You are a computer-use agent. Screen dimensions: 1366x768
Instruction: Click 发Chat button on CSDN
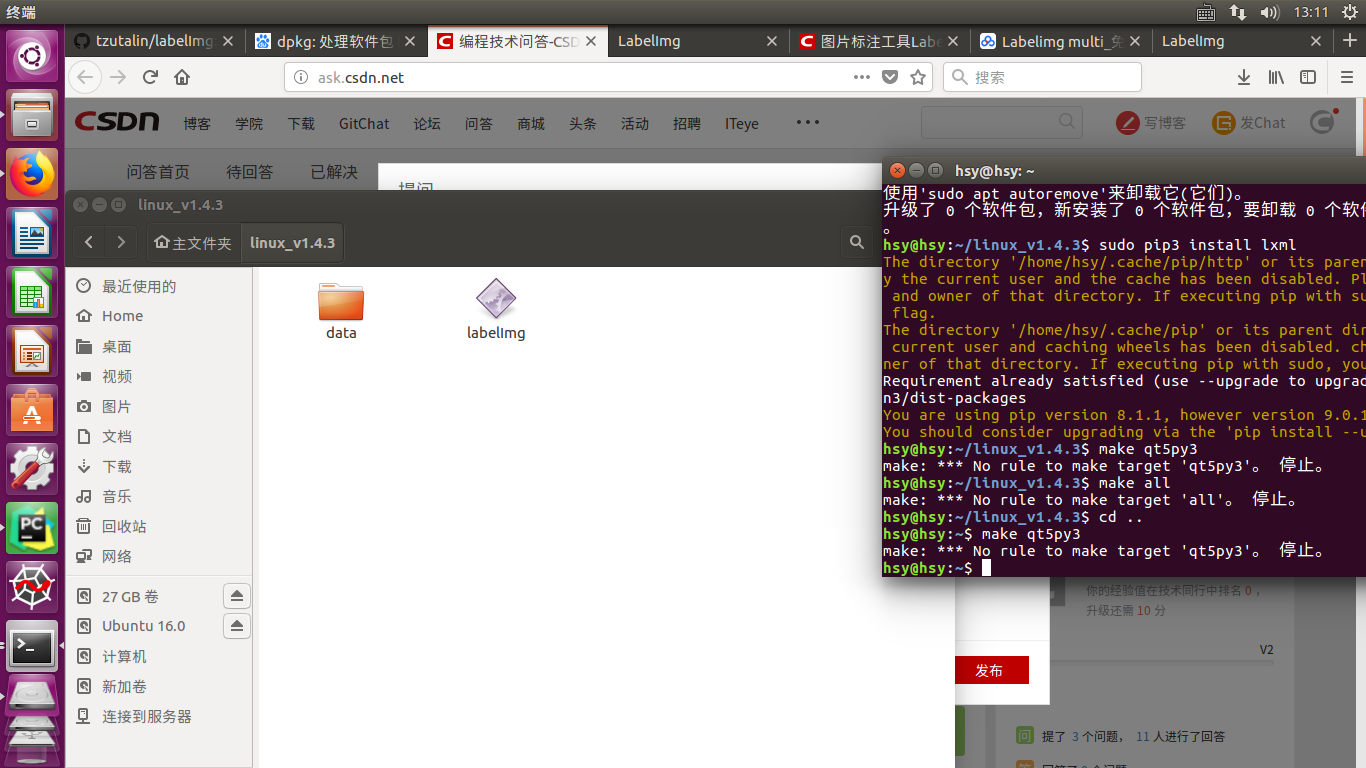coord(1249,123)
